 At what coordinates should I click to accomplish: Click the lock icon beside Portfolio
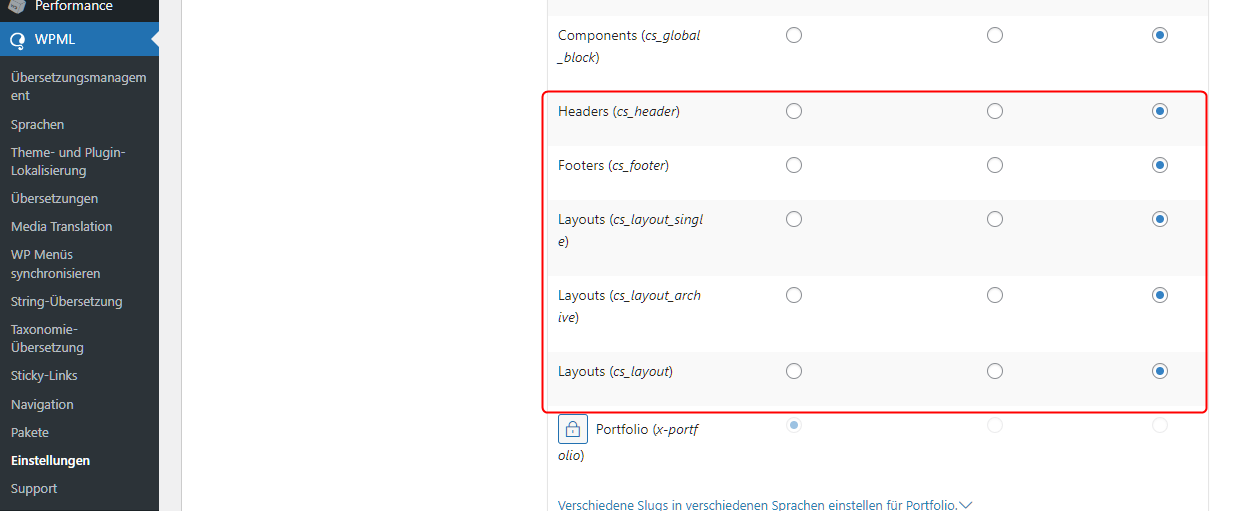tap(572, 429)
